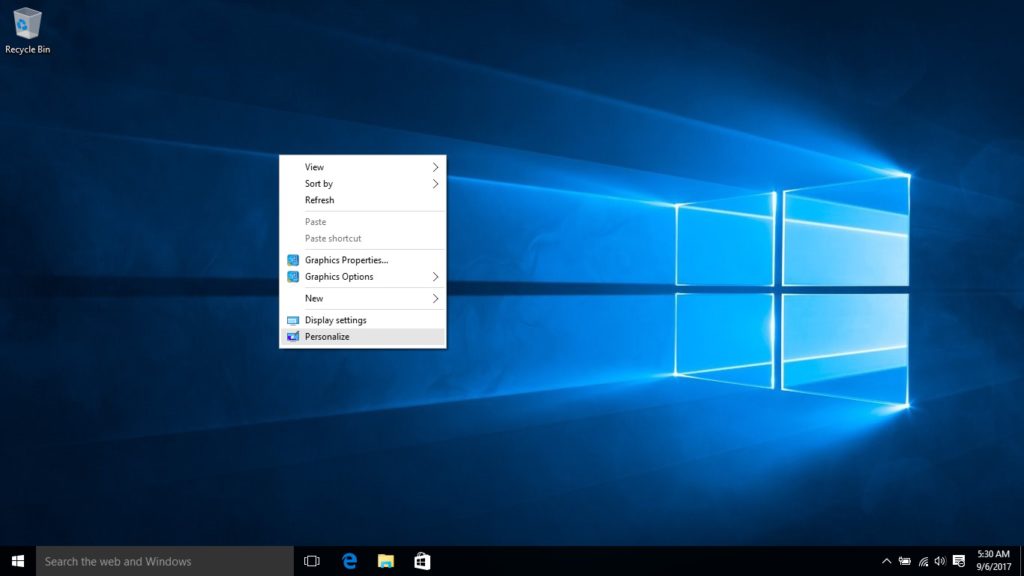Select the Paste shortcut menu entry
The height and width of the screenshot is (576, 1024).
tap(362, 238)
